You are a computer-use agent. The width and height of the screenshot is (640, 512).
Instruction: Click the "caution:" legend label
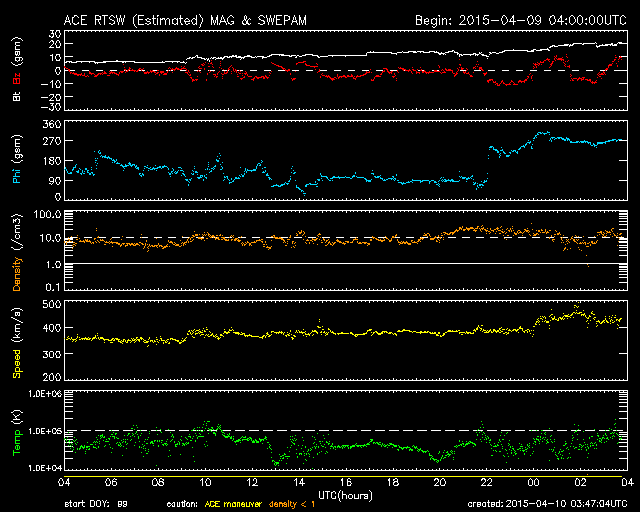[182, 504]
